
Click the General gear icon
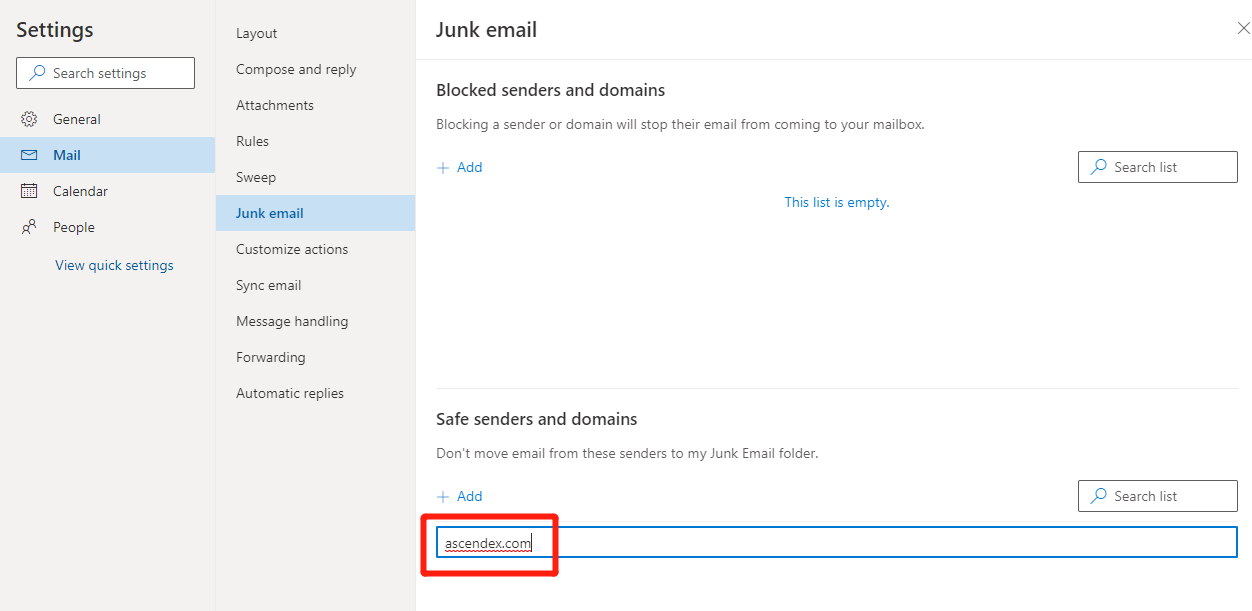29,119
